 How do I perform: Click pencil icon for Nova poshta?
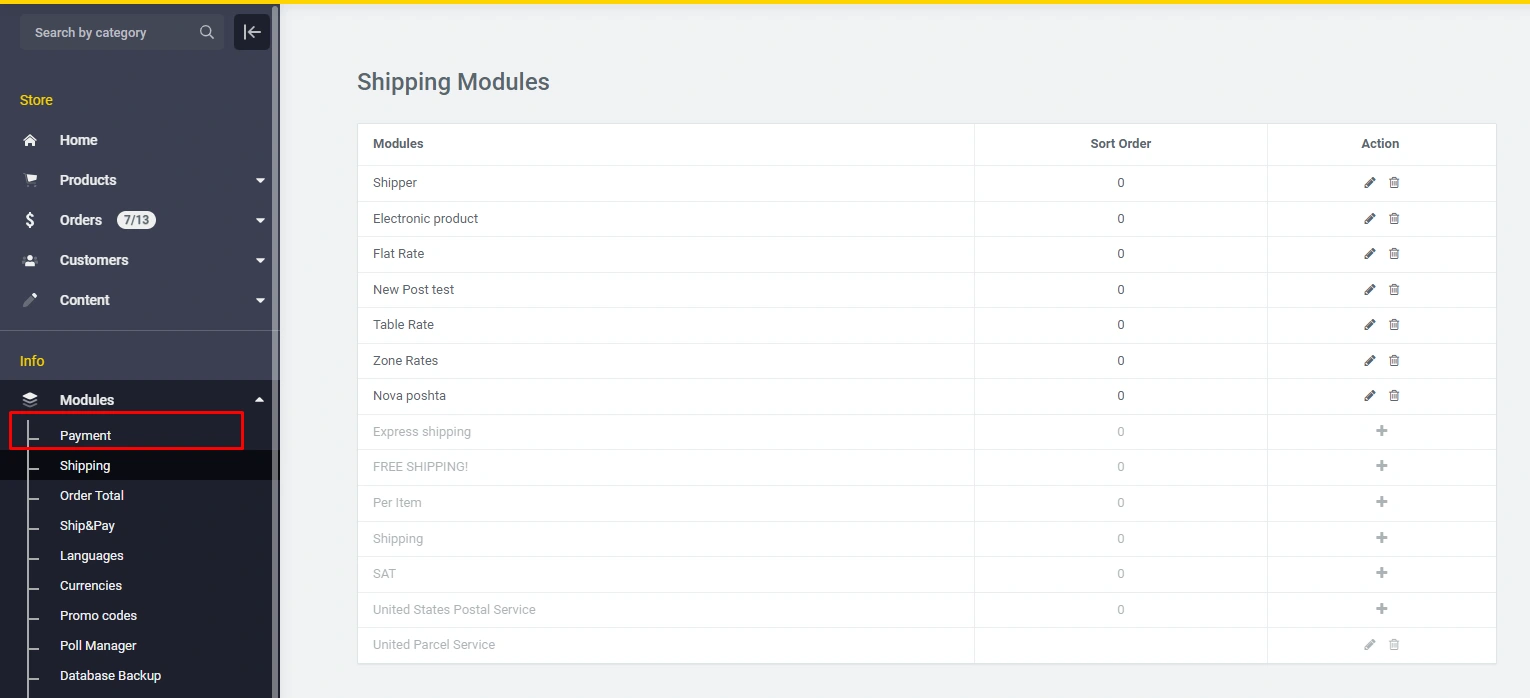pos(1369,396)
